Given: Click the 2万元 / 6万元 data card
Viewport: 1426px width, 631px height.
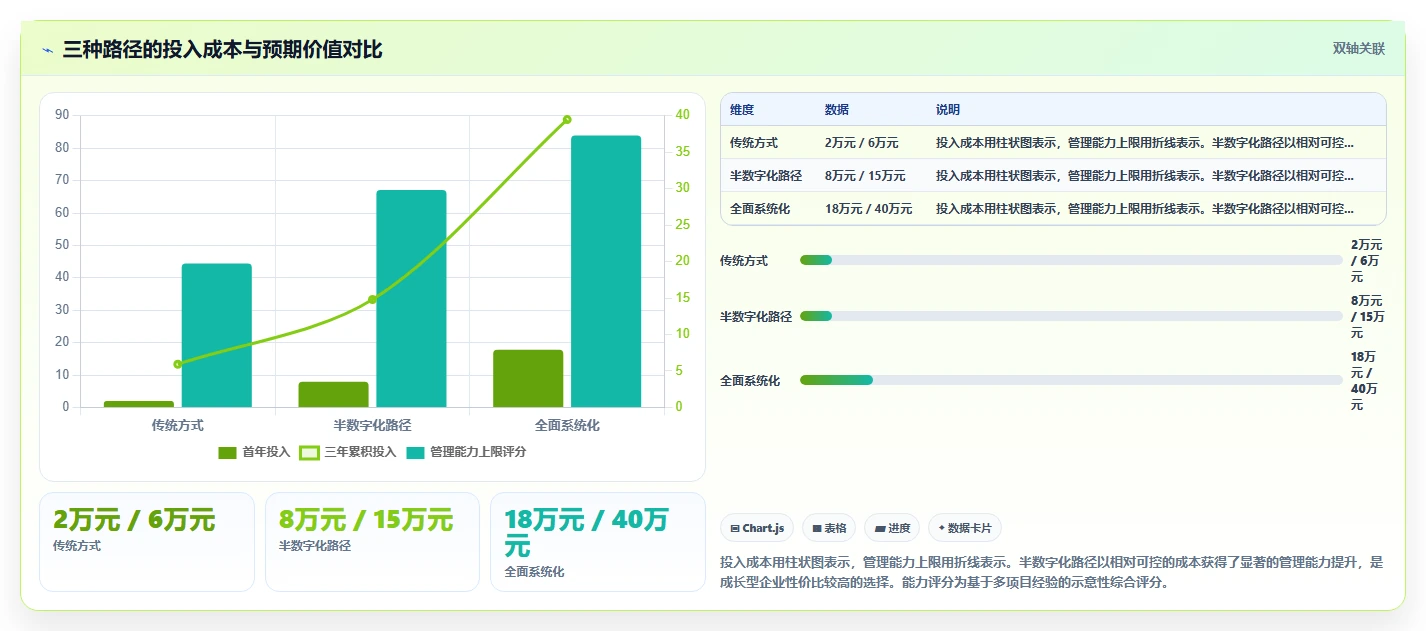Looking at the screenshot, I should pyautogui.click(x=147, y=542).
